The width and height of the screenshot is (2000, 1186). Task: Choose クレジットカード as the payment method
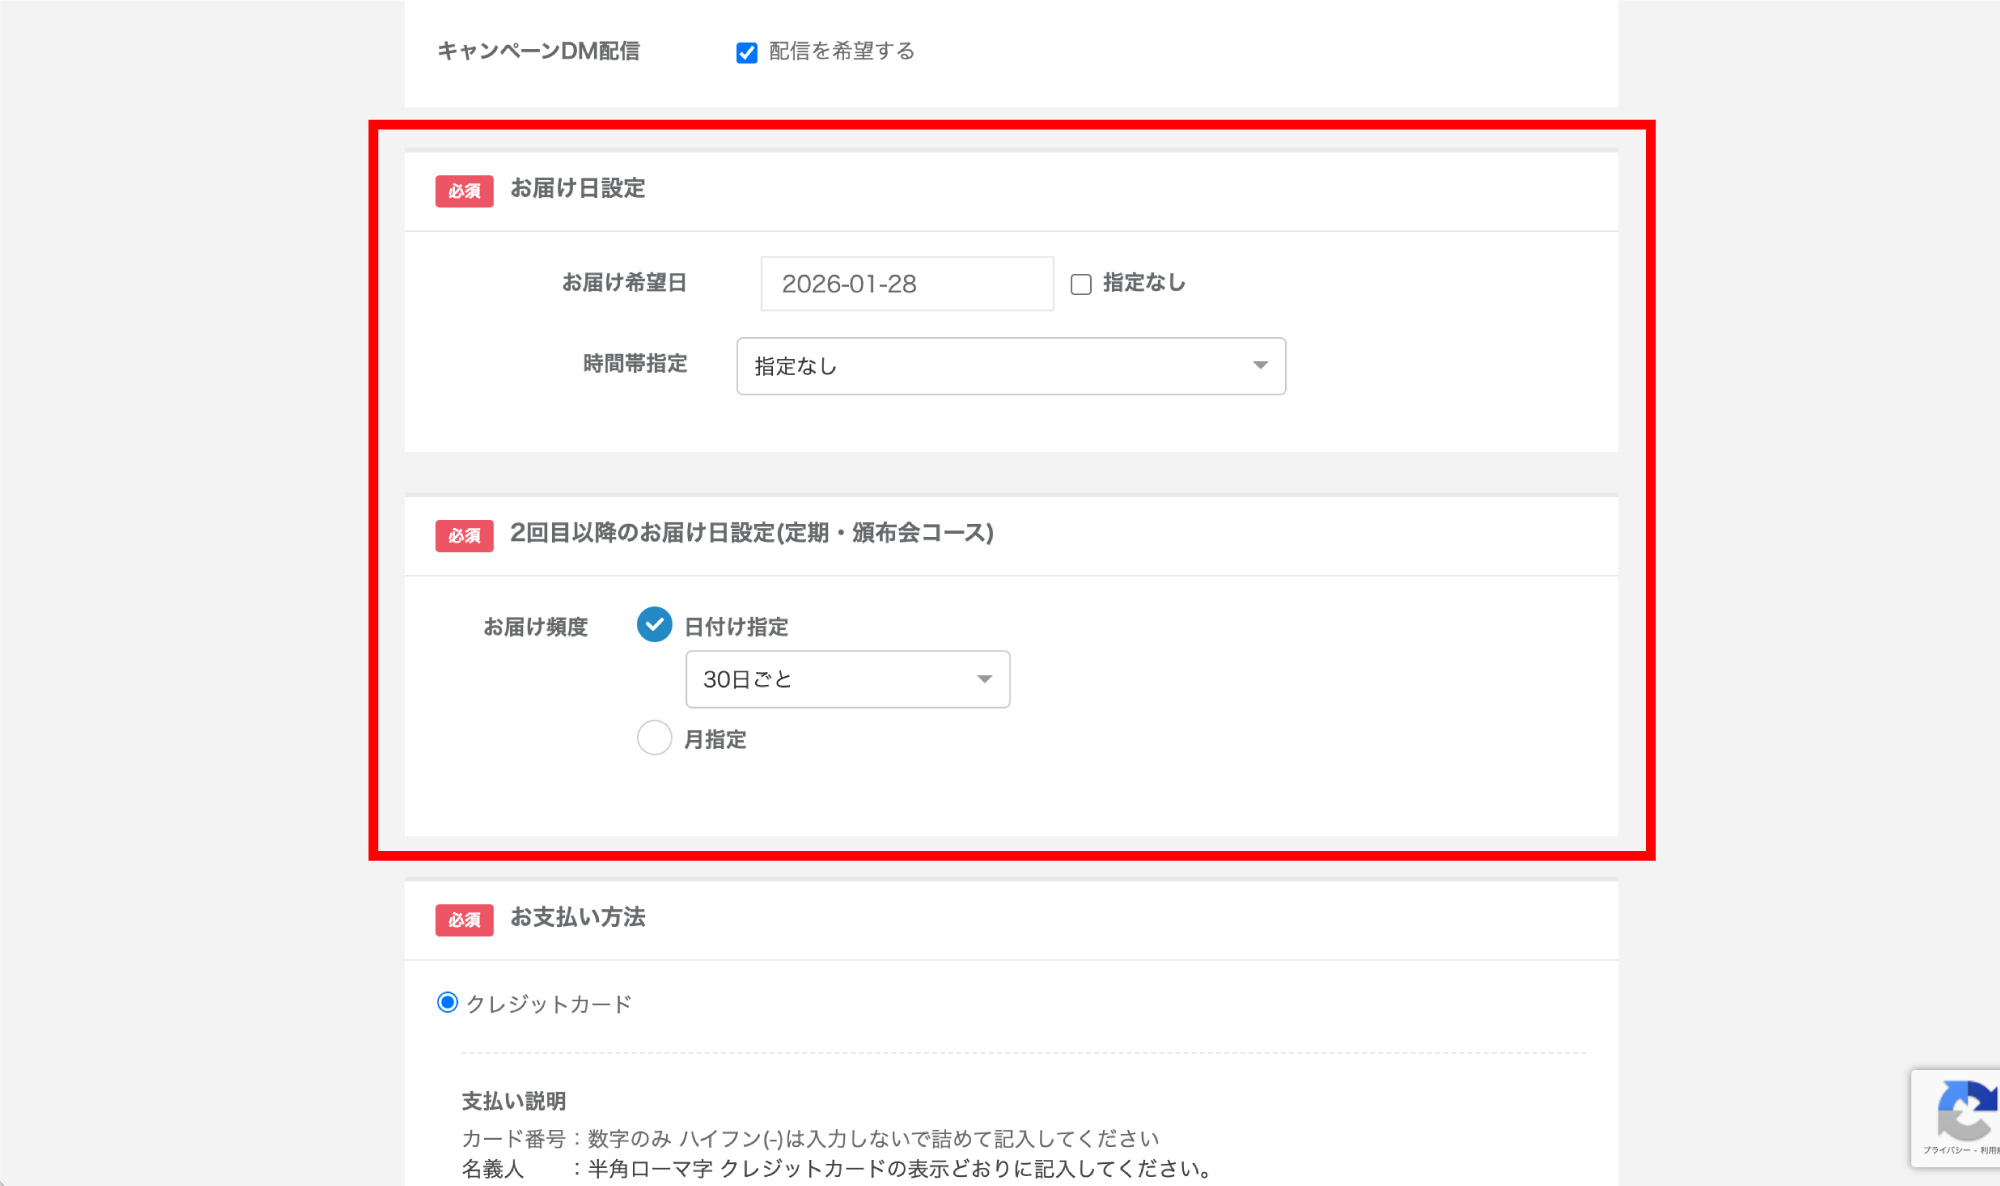447,1003
